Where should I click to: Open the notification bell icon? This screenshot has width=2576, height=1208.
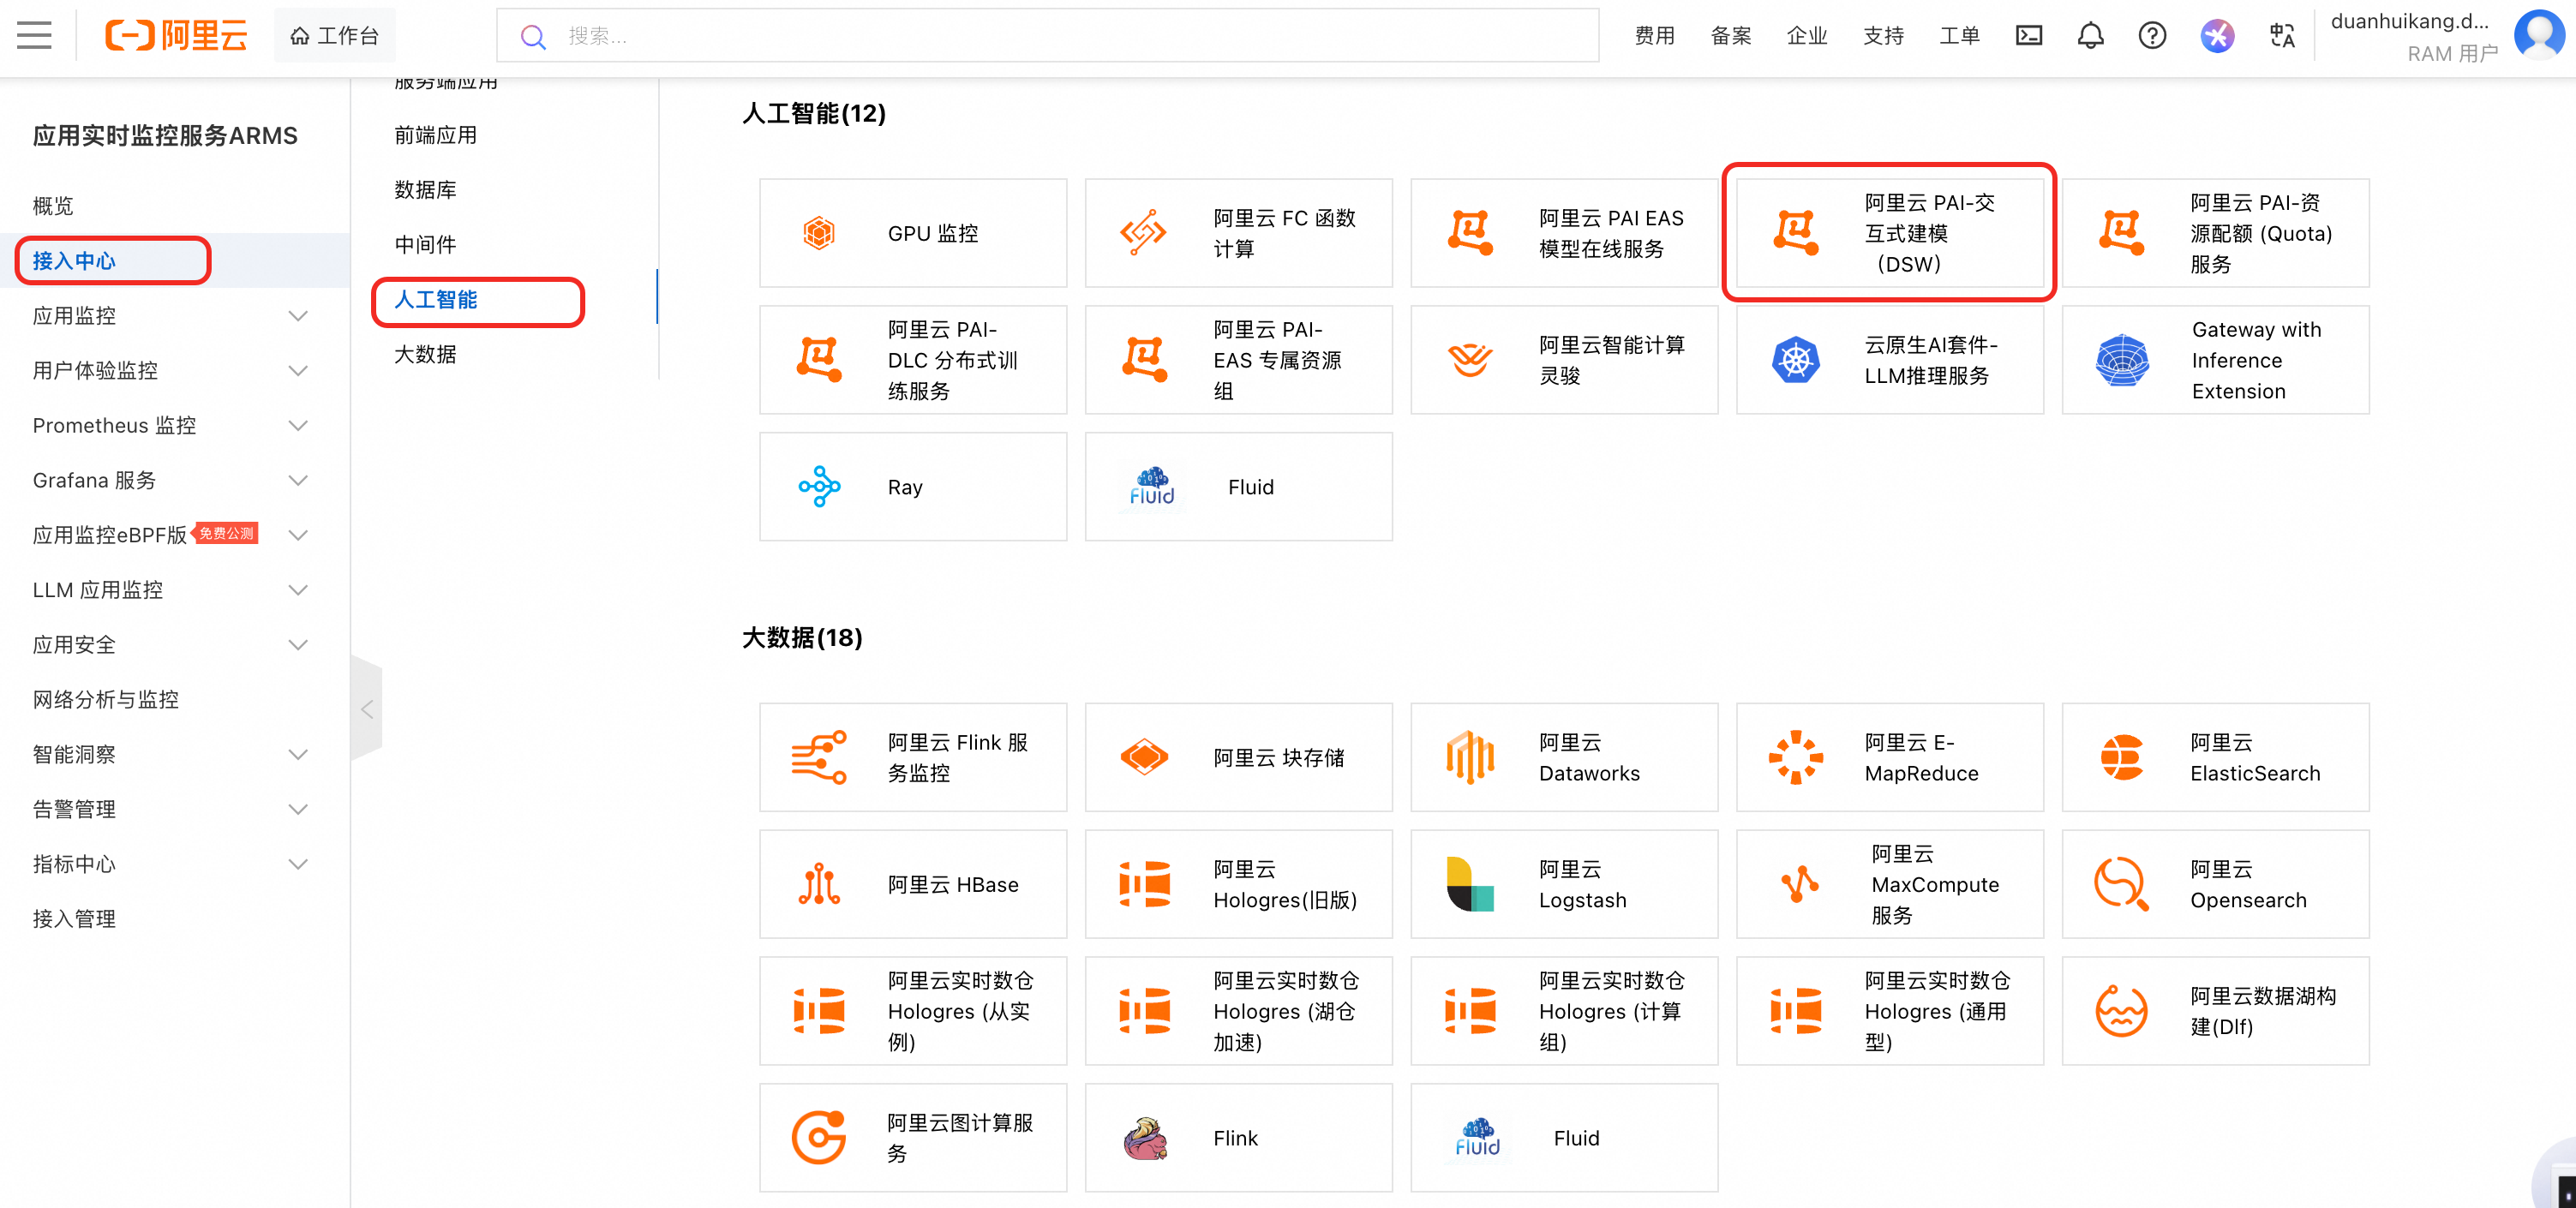(x=2090, y=36)
